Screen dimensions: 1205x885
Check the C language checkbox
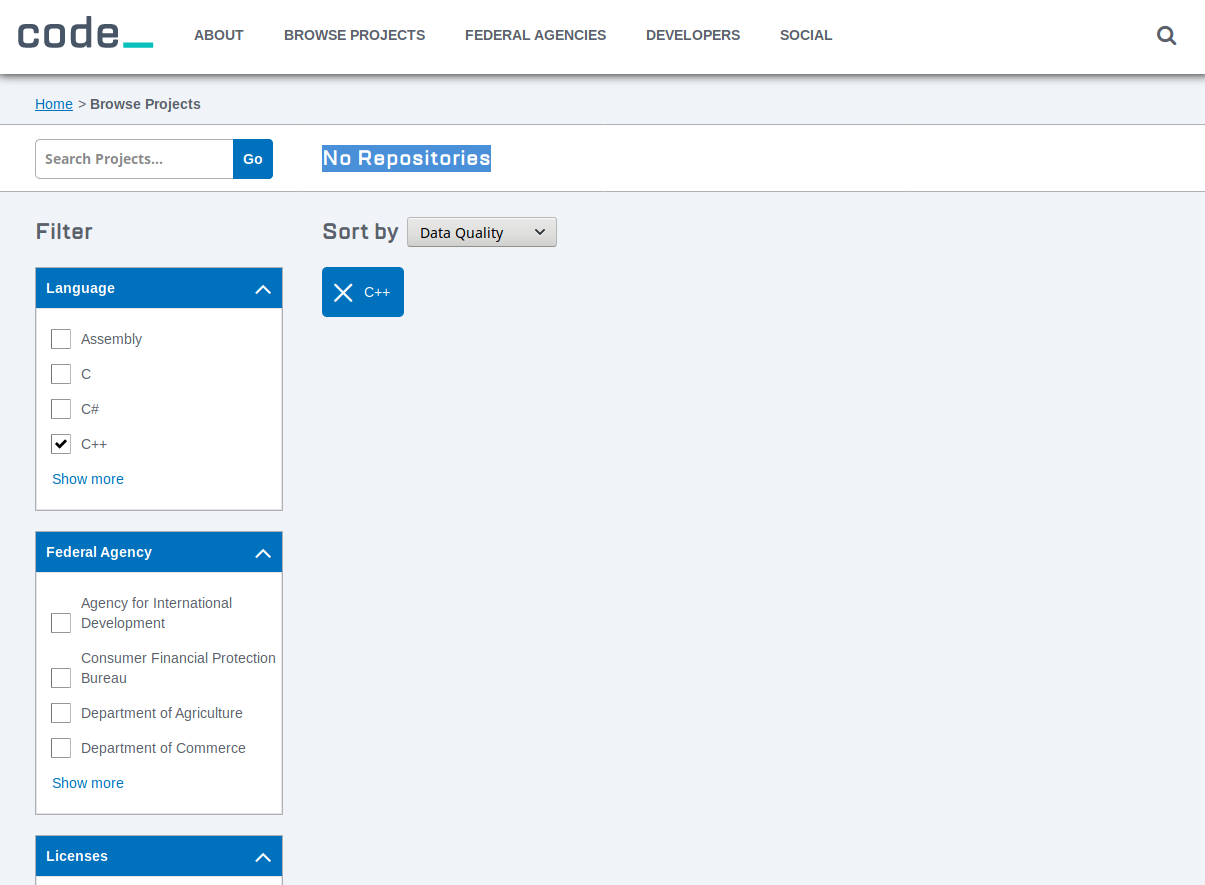(61, 374)
